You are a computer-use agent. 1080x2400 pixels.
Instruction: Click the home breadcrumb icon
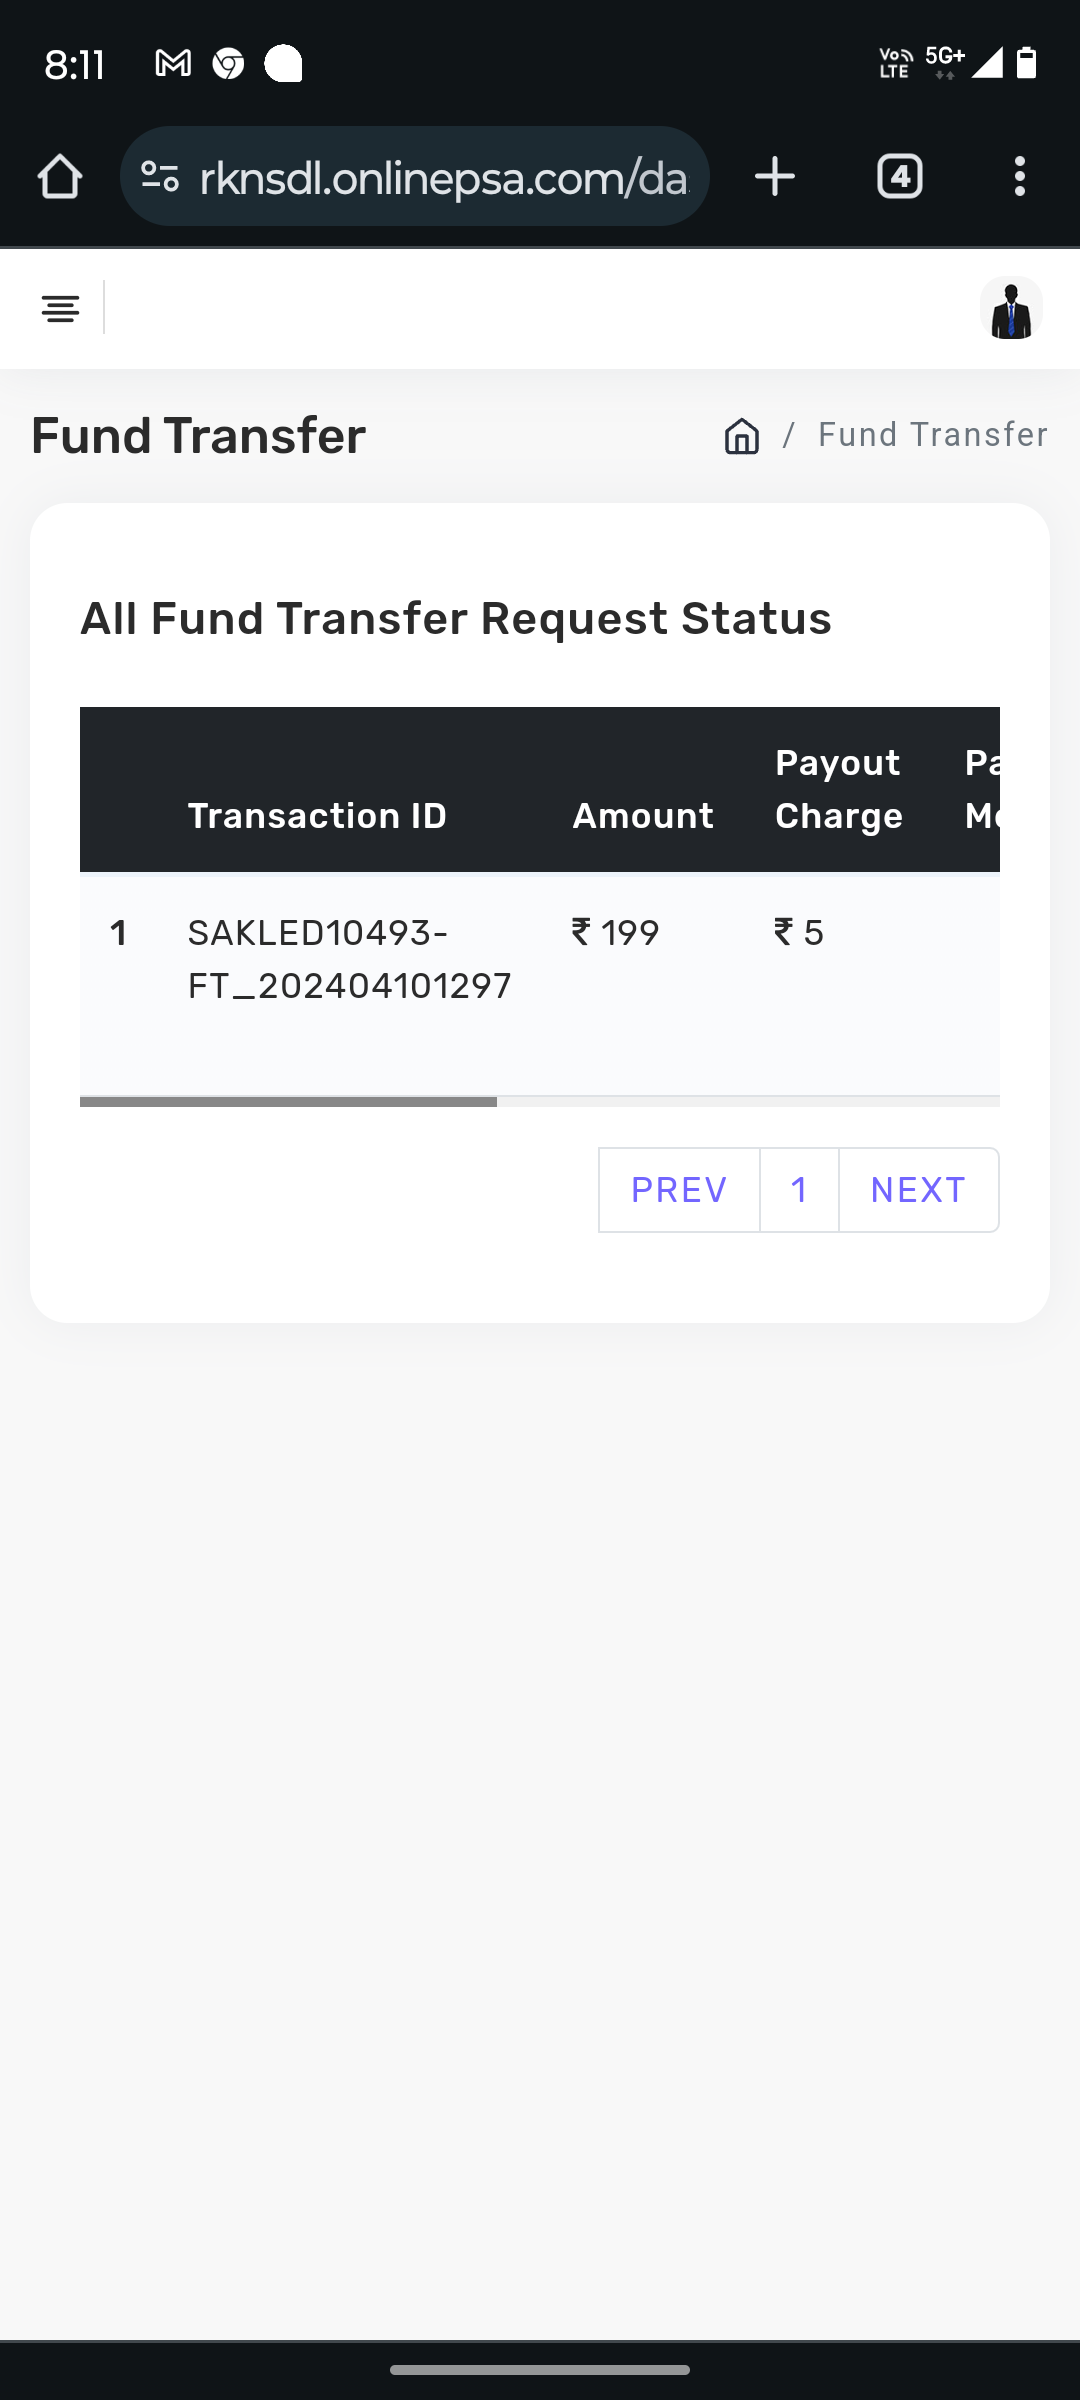pyautogui.click(x=742, y=436)
